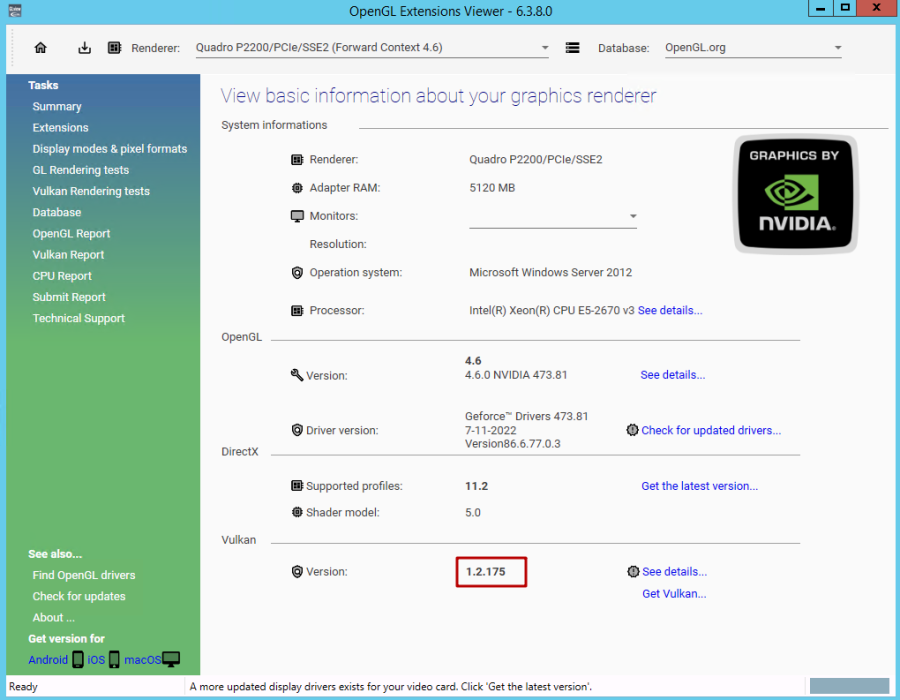Click the macOS version link

[x=142, y=660]
